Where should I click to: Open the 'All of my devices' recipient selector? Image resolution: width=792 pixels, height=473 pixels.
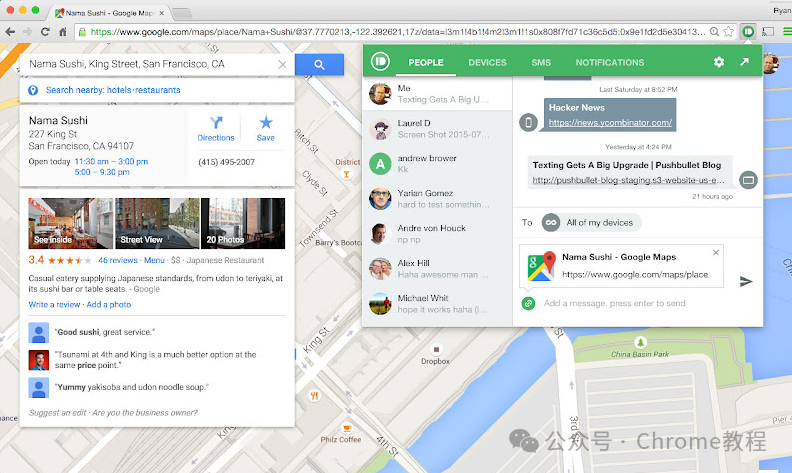591,223
